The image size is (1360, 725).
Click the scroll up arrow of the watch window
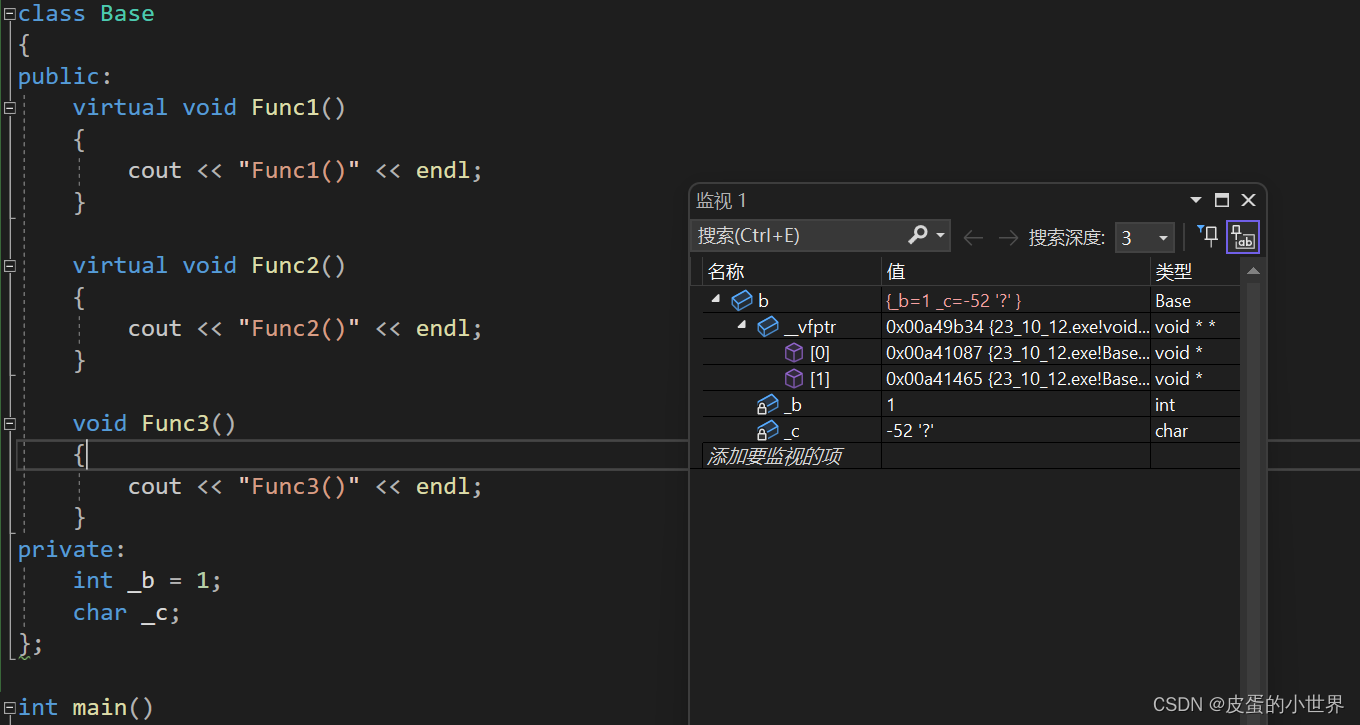(x=1253, y=271)
